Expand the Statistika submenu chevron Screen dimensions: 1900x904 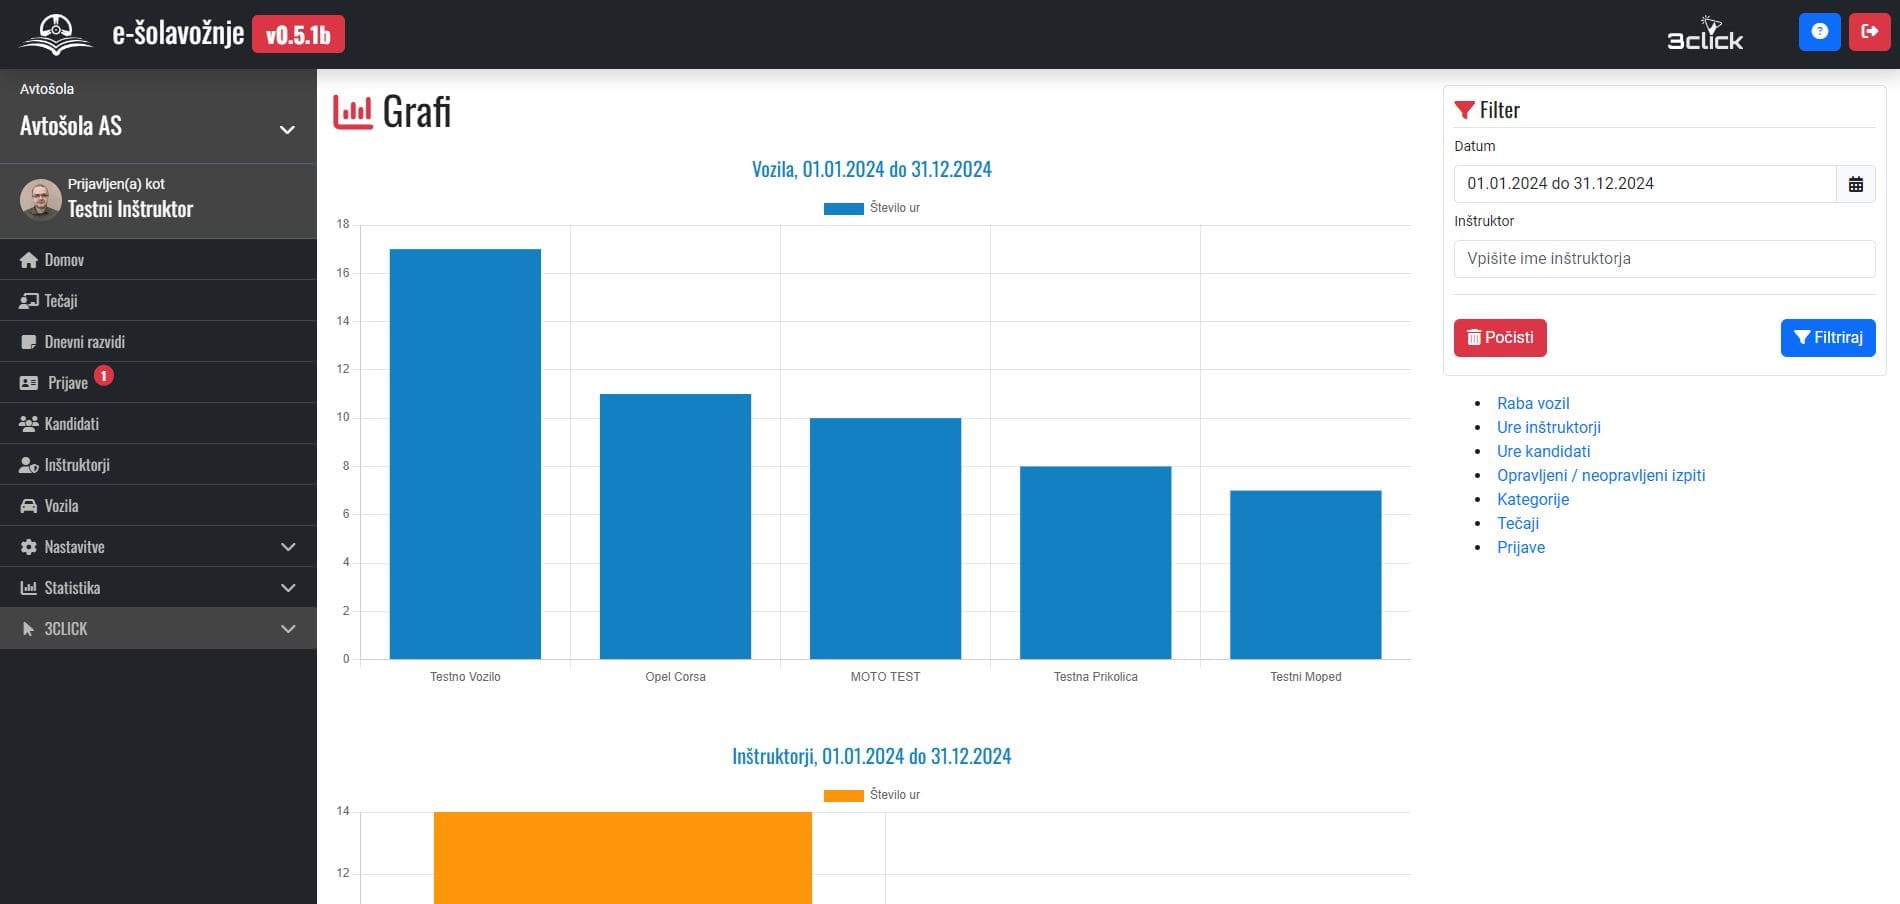(288, 588)
